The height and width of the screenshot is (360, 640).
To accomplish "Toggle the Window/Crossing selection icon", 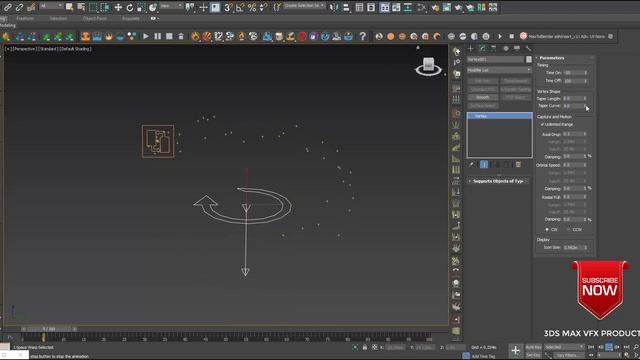I will [105, 7].
